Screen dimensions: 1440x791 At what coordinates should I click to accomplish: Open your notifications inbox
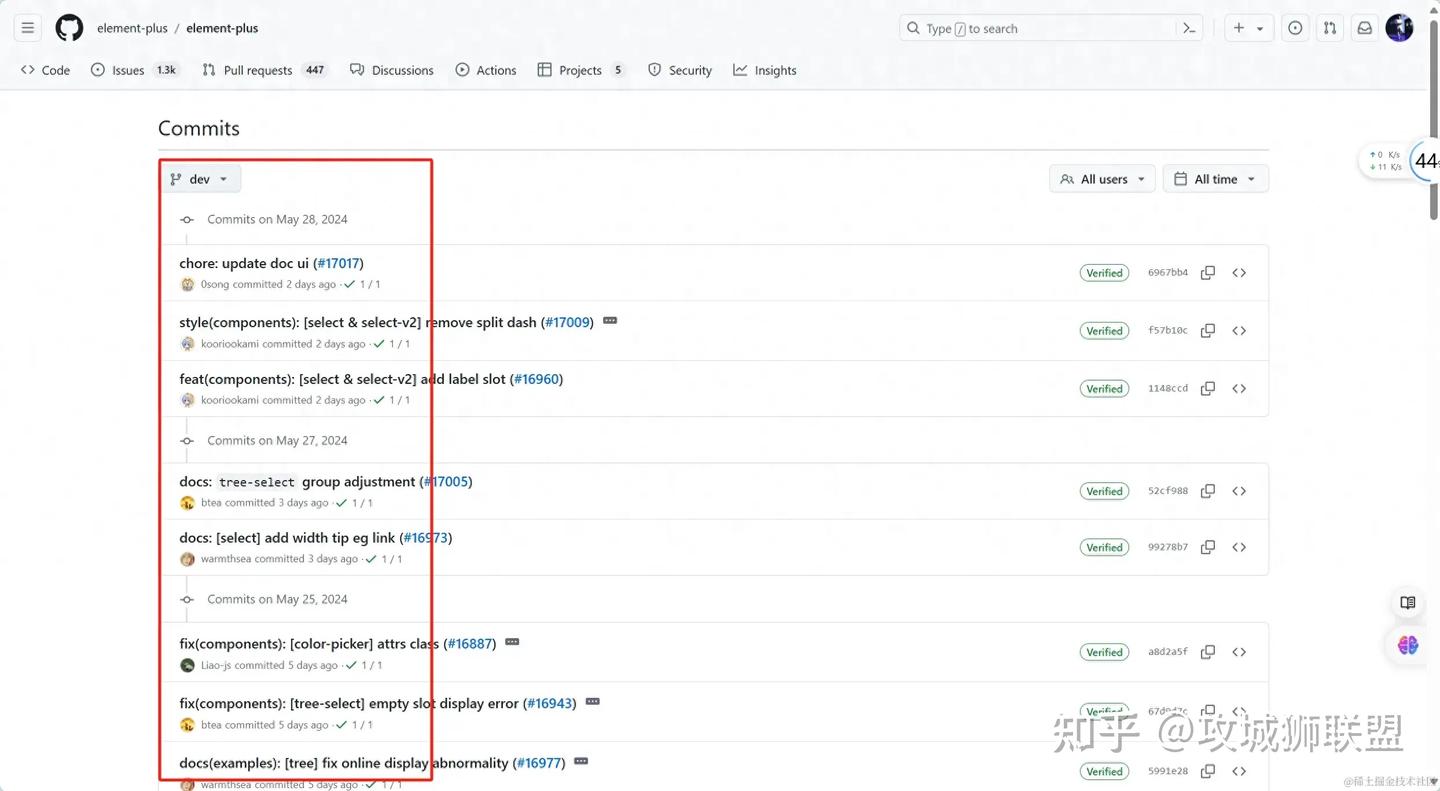click(x=1364, y=28)
